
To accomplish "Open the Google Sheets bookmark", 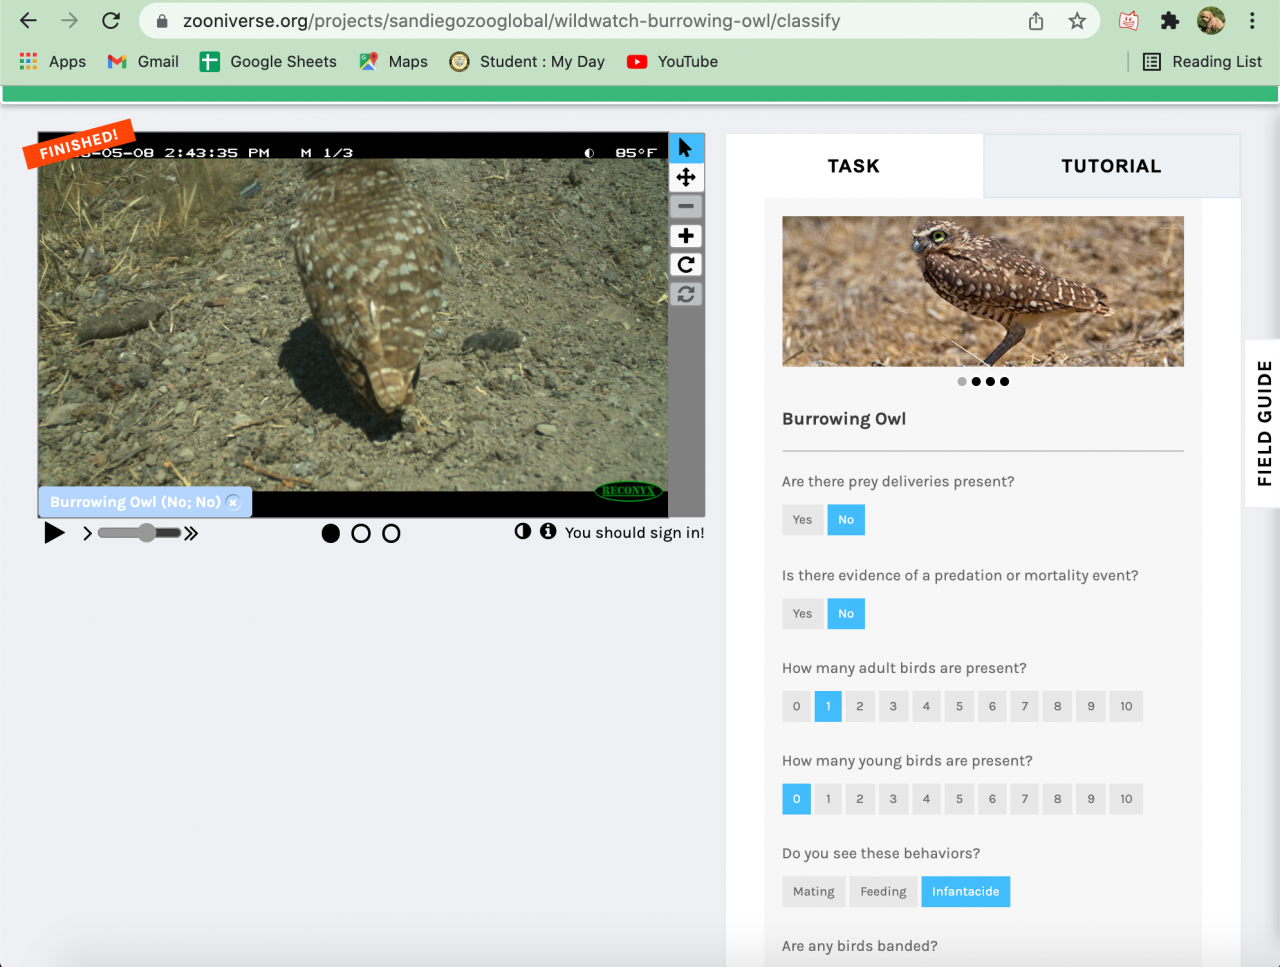I will point(268,62).
